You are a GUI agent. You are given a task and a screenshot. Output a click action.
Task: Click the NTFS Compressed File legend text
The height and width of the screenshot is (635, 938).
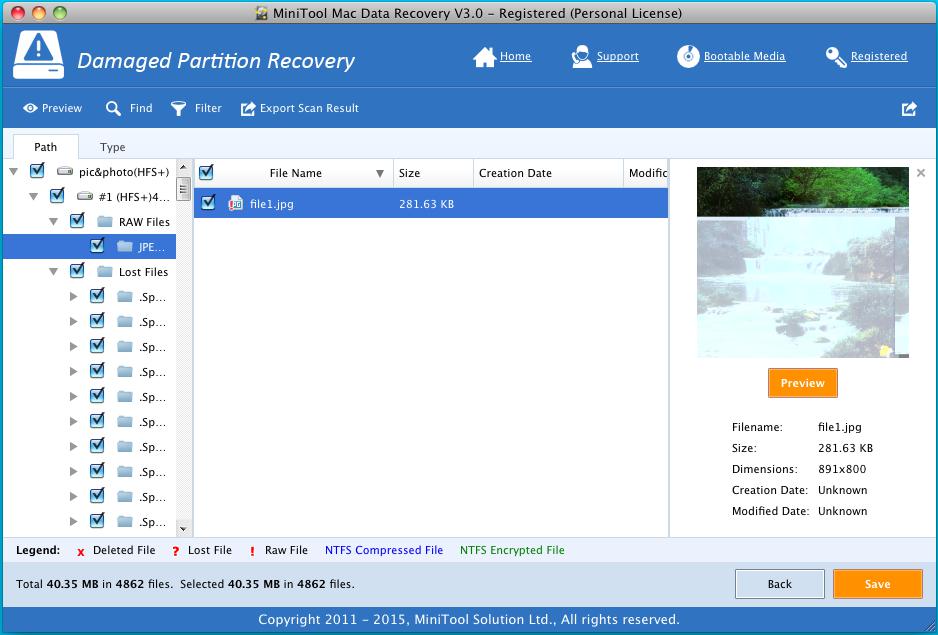(384, 551)
